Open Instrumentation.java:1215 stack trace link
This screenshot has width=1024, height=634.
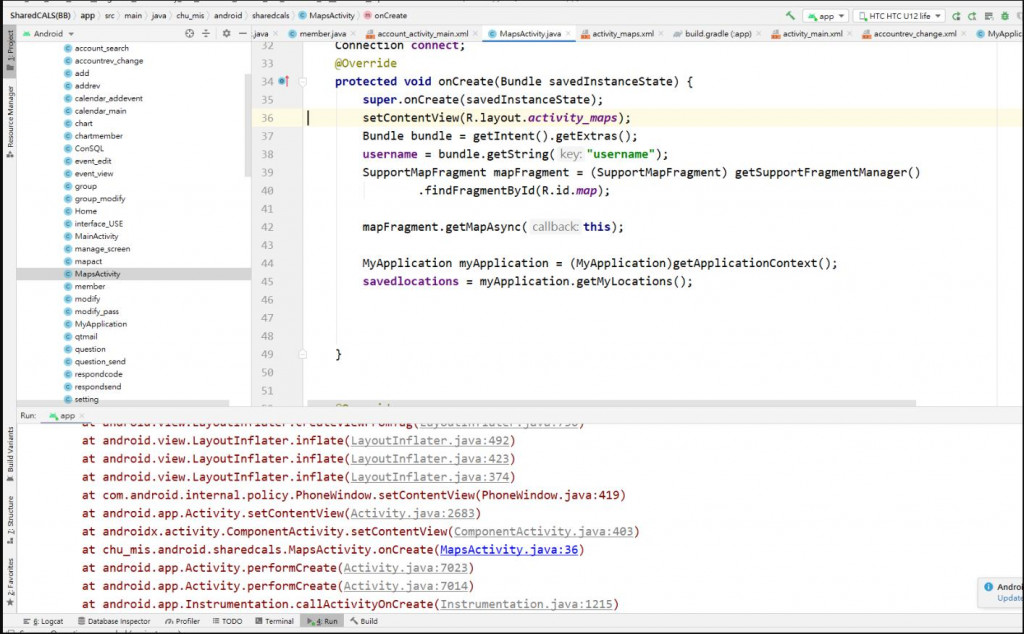point(526,604)
